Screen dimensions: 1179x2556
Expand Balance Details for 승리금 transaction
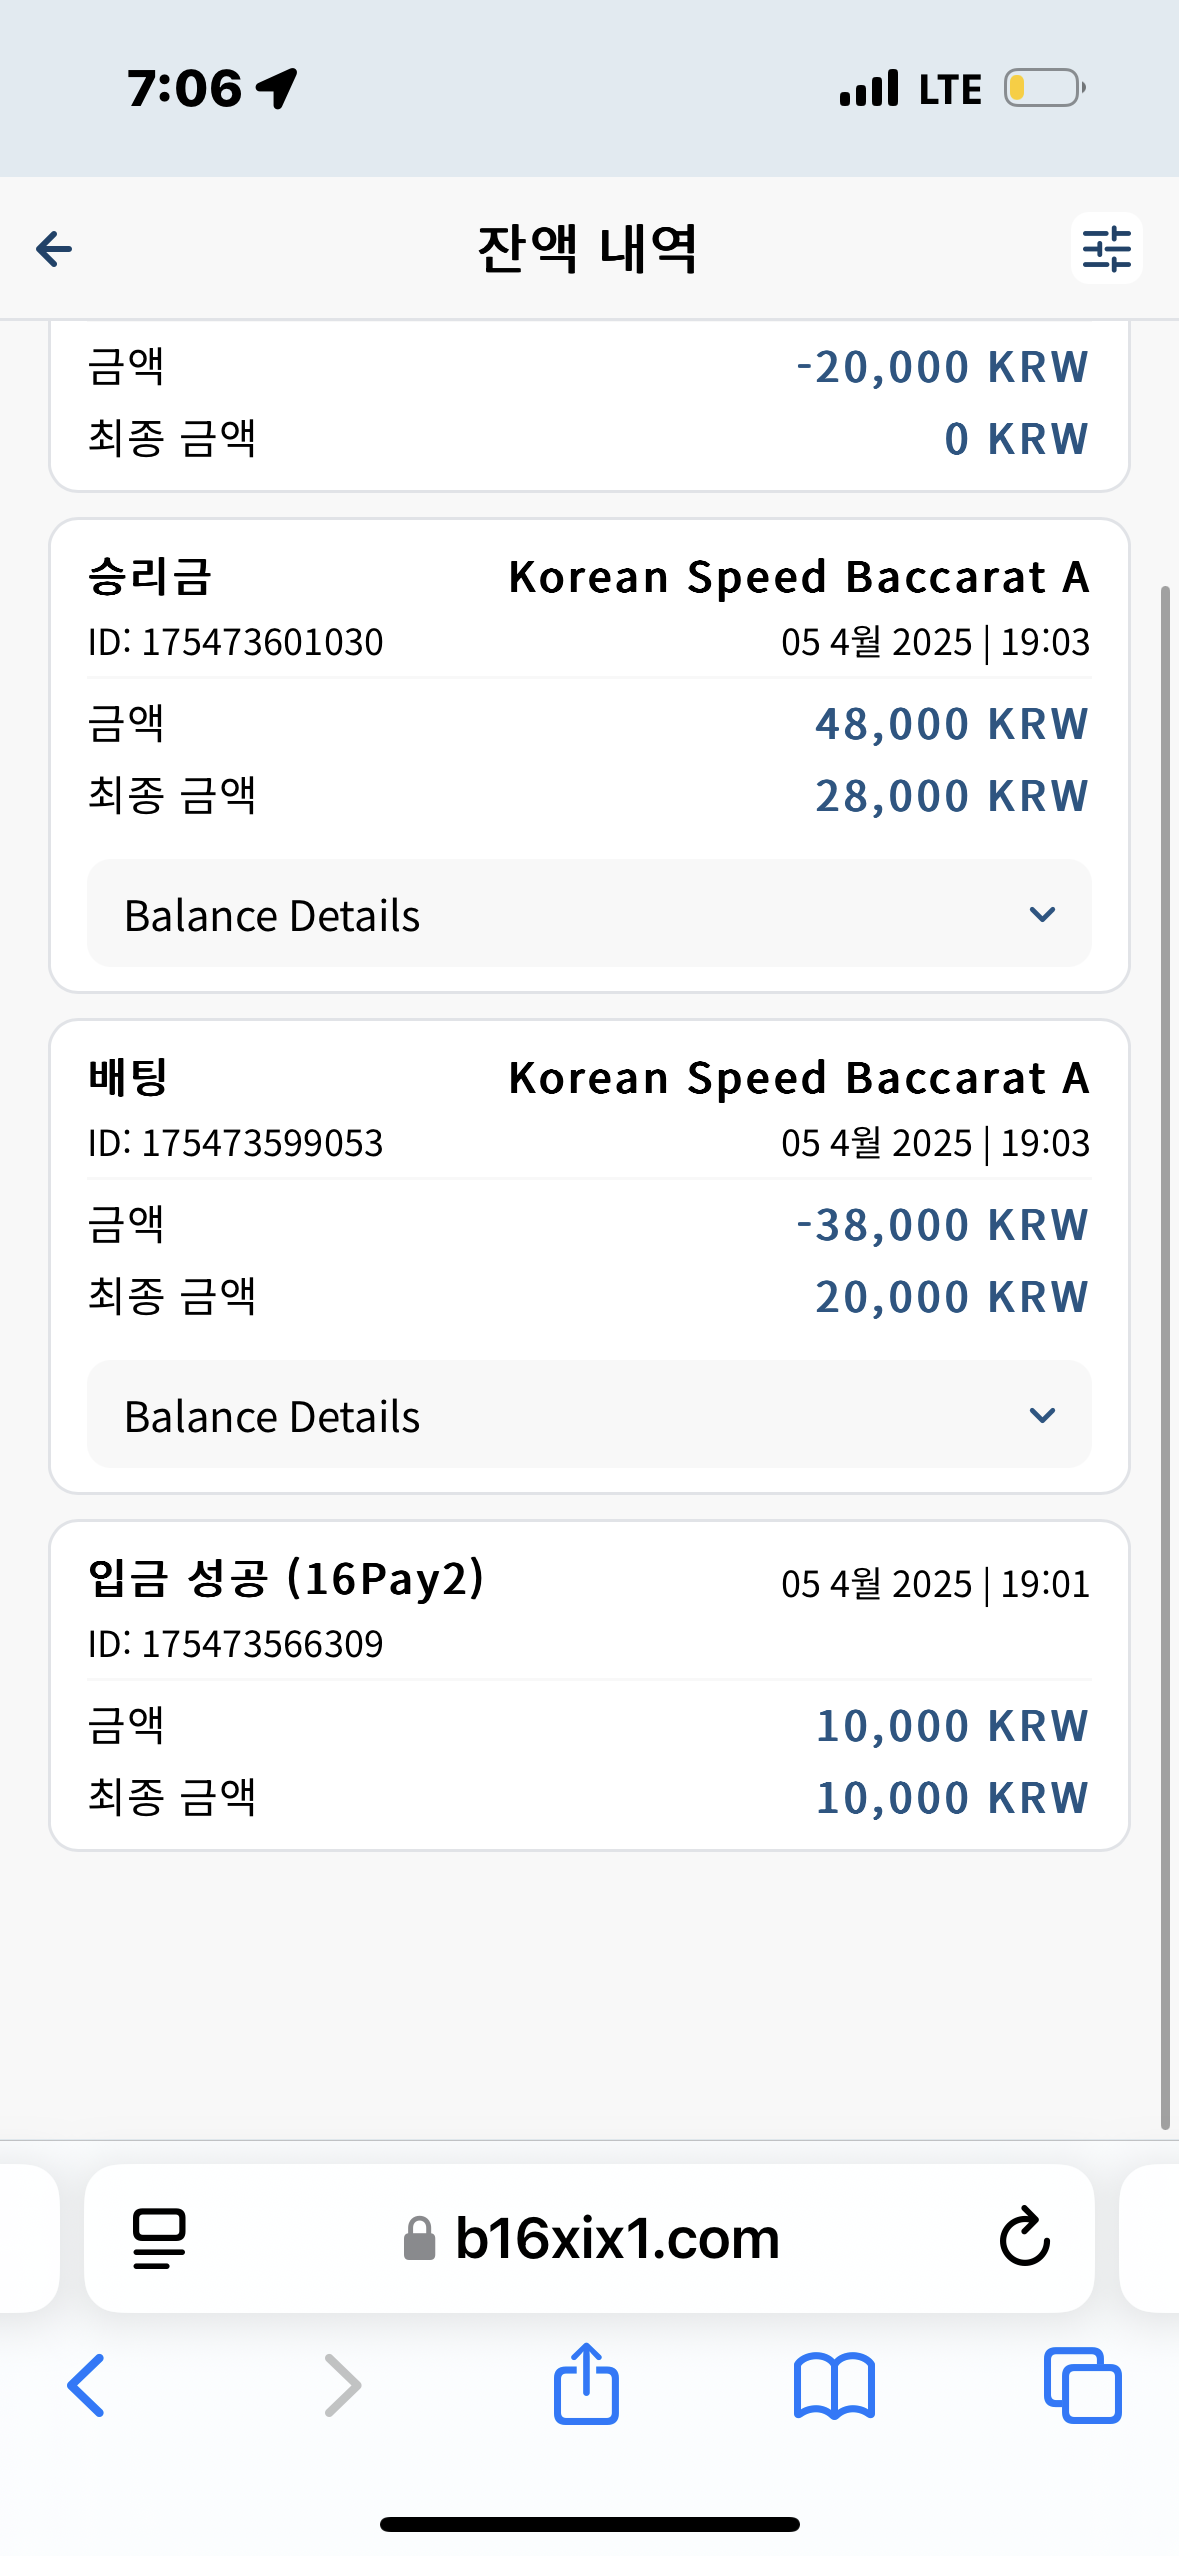tap(588, 914)
